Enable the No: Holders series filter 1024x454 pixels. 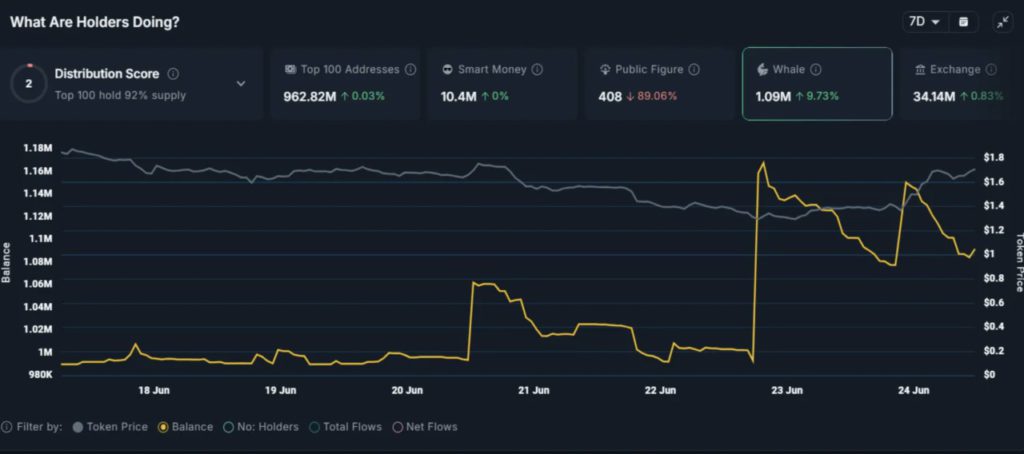point(262,427)
